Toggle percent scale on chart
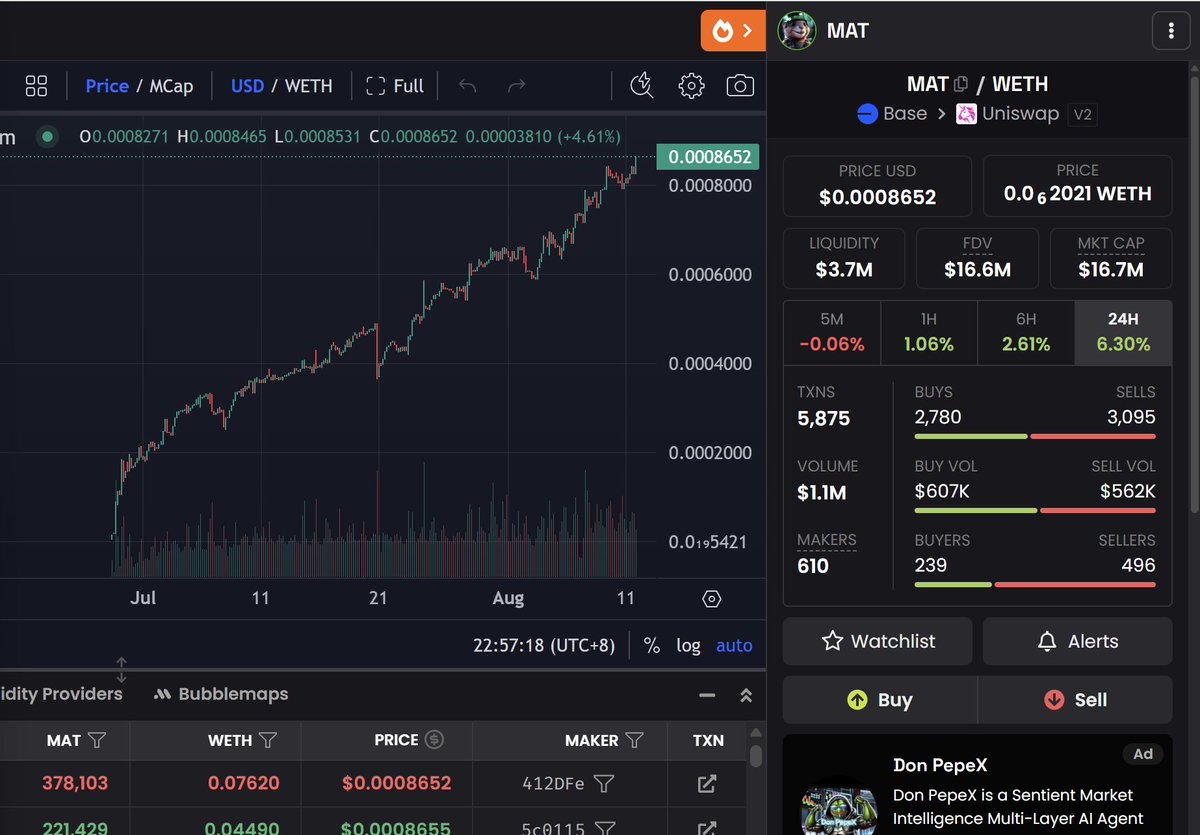The width and height of the screenshot is (1200, 835). [652, 645]
